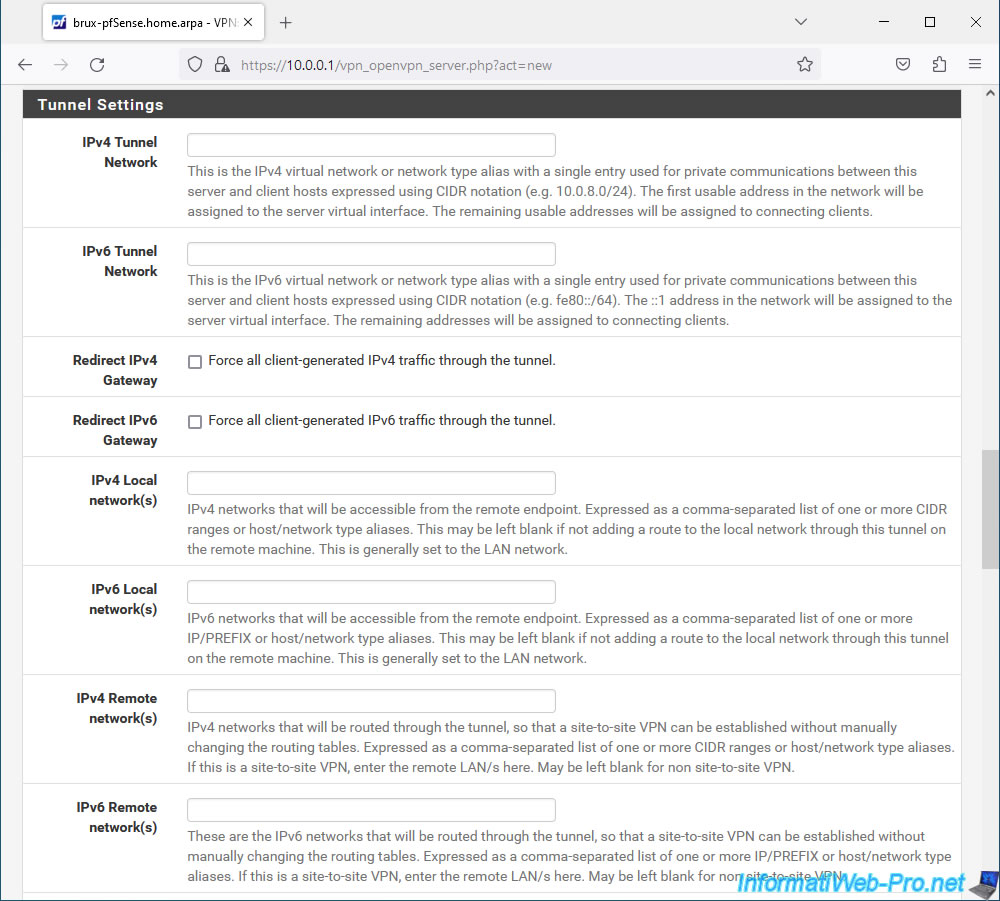Close the brux-pfSense tab

click(249, 22)
